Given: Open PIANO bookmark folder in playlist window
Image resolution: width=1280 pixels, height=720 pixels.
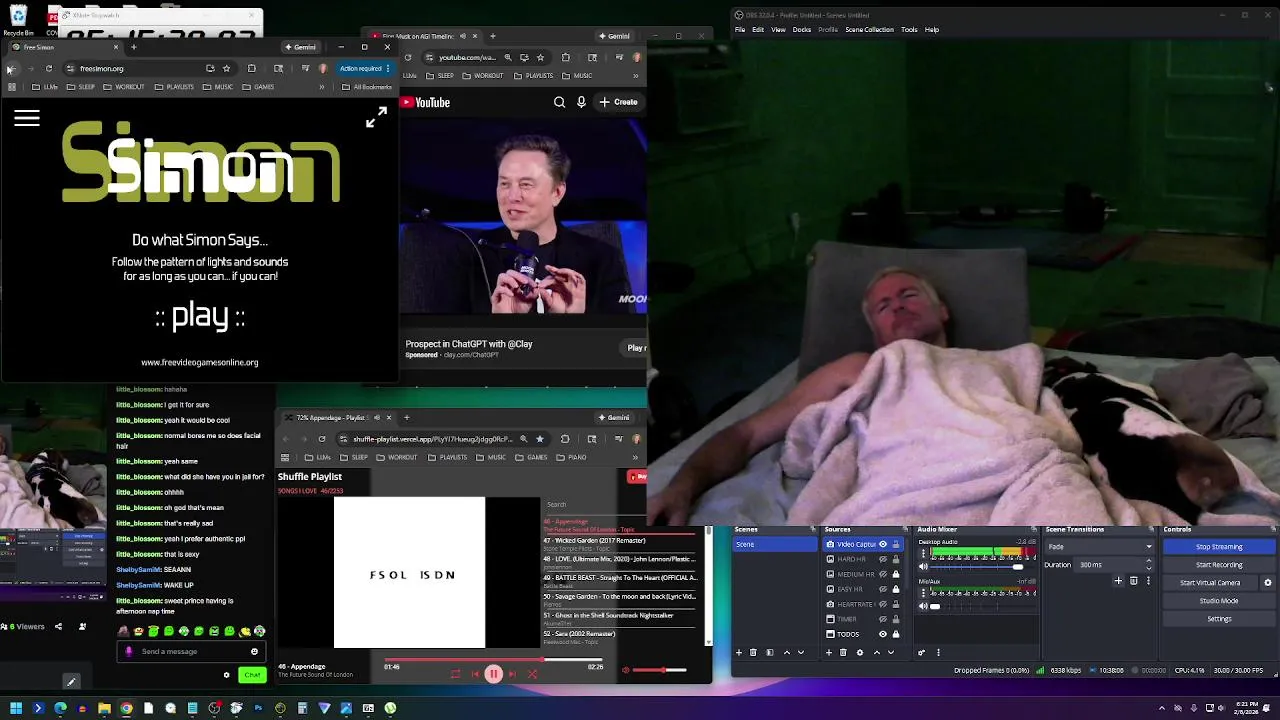Looking at the screenshot, I should pos(572,457).
